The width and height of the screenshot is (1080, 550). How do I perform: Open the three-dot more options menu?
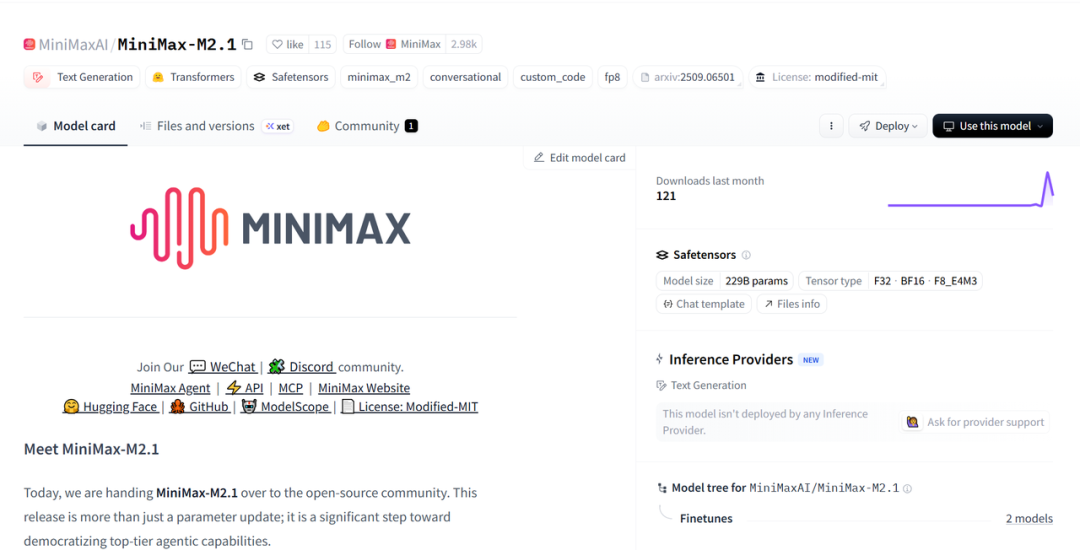point(831,126)
